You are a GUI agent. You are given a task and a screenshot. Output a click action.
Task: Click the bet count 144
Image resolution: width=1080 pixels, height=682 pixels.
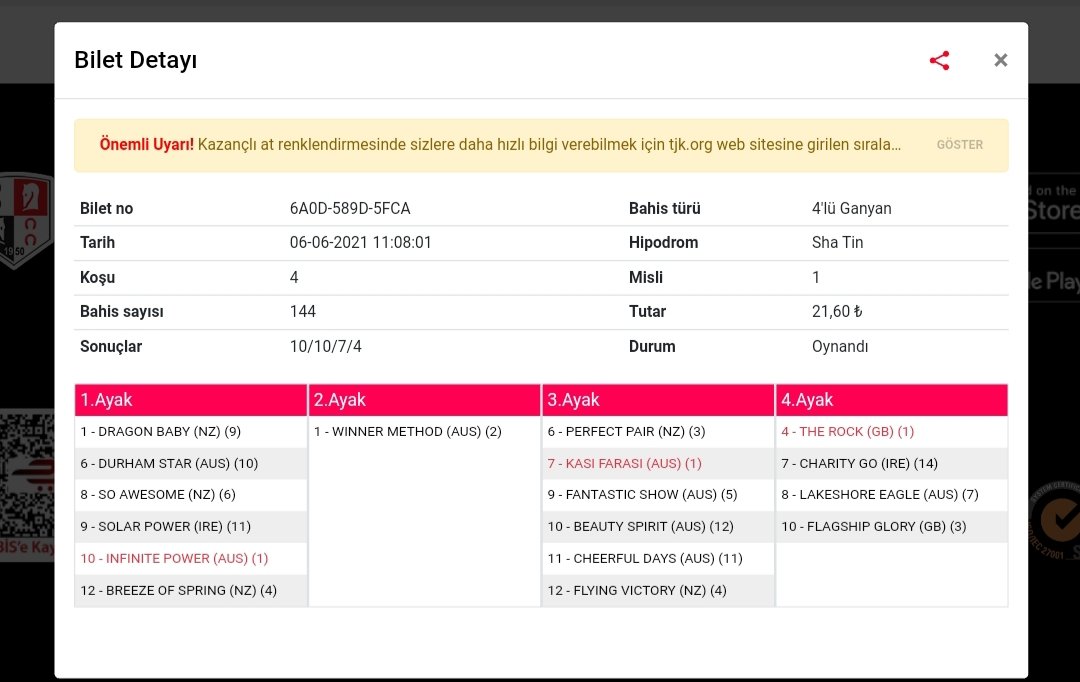click(x=302, y=311)
